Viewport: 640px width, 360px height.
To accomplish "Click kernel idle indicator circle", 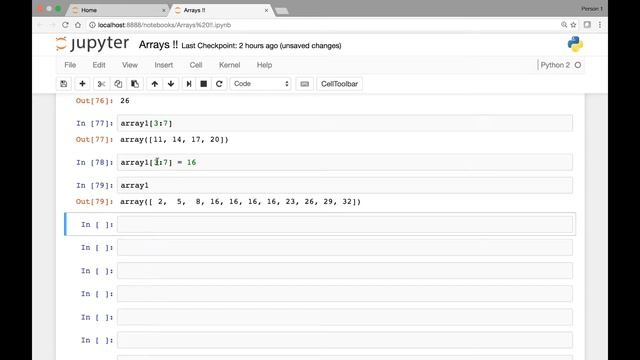I will click(x=578, y=65).
